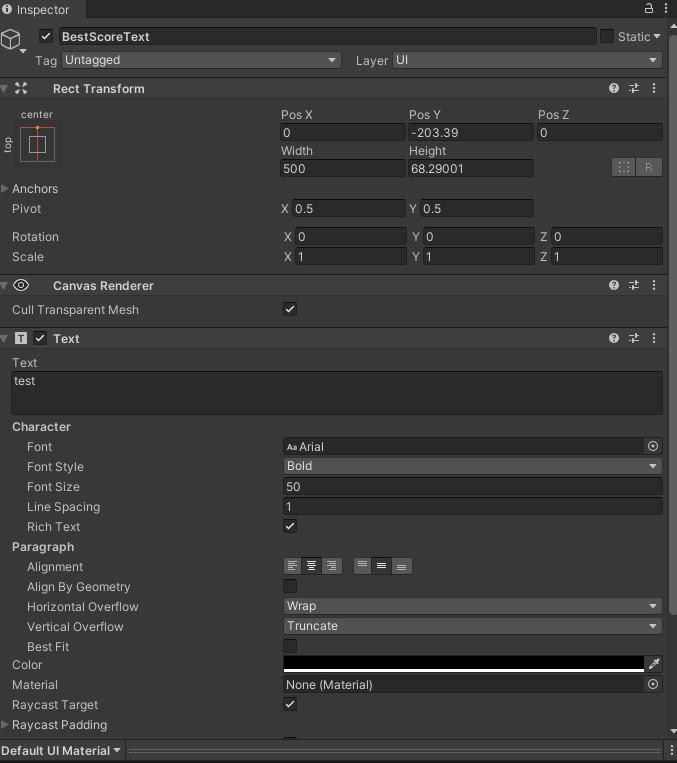Open the anchor presets box

click(x=37, y=144)
